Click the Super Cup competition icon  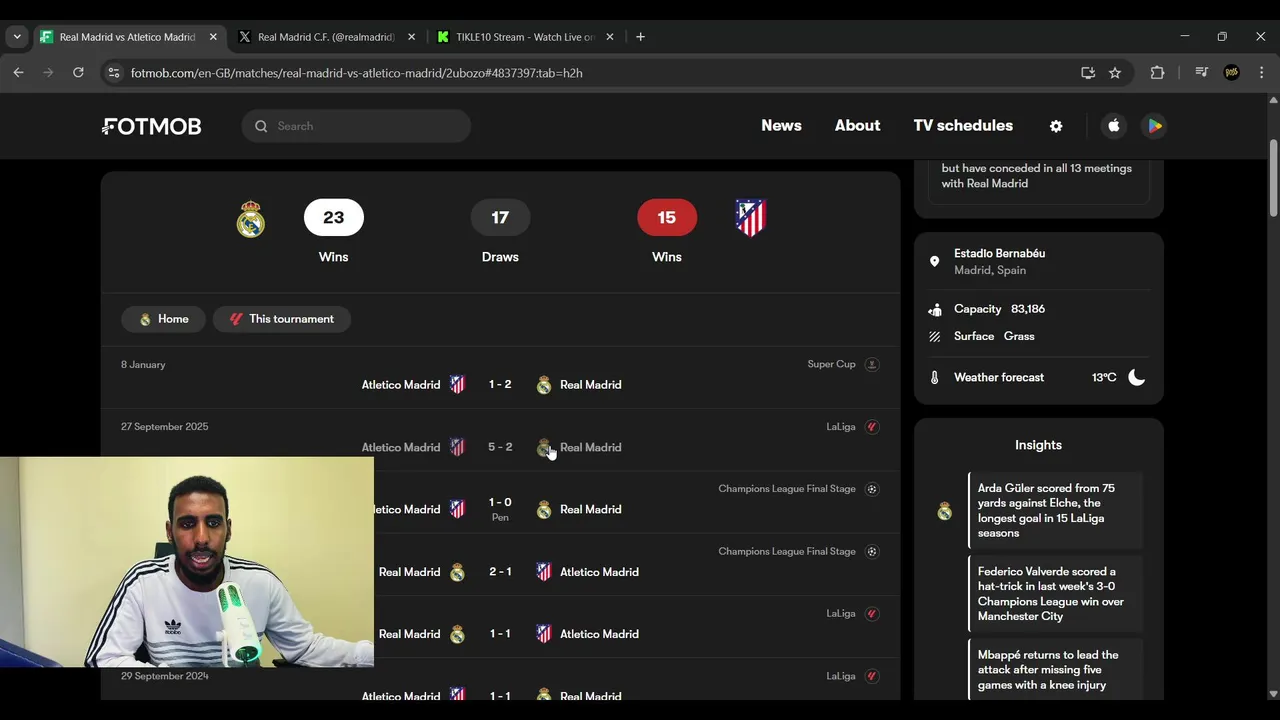872,364
